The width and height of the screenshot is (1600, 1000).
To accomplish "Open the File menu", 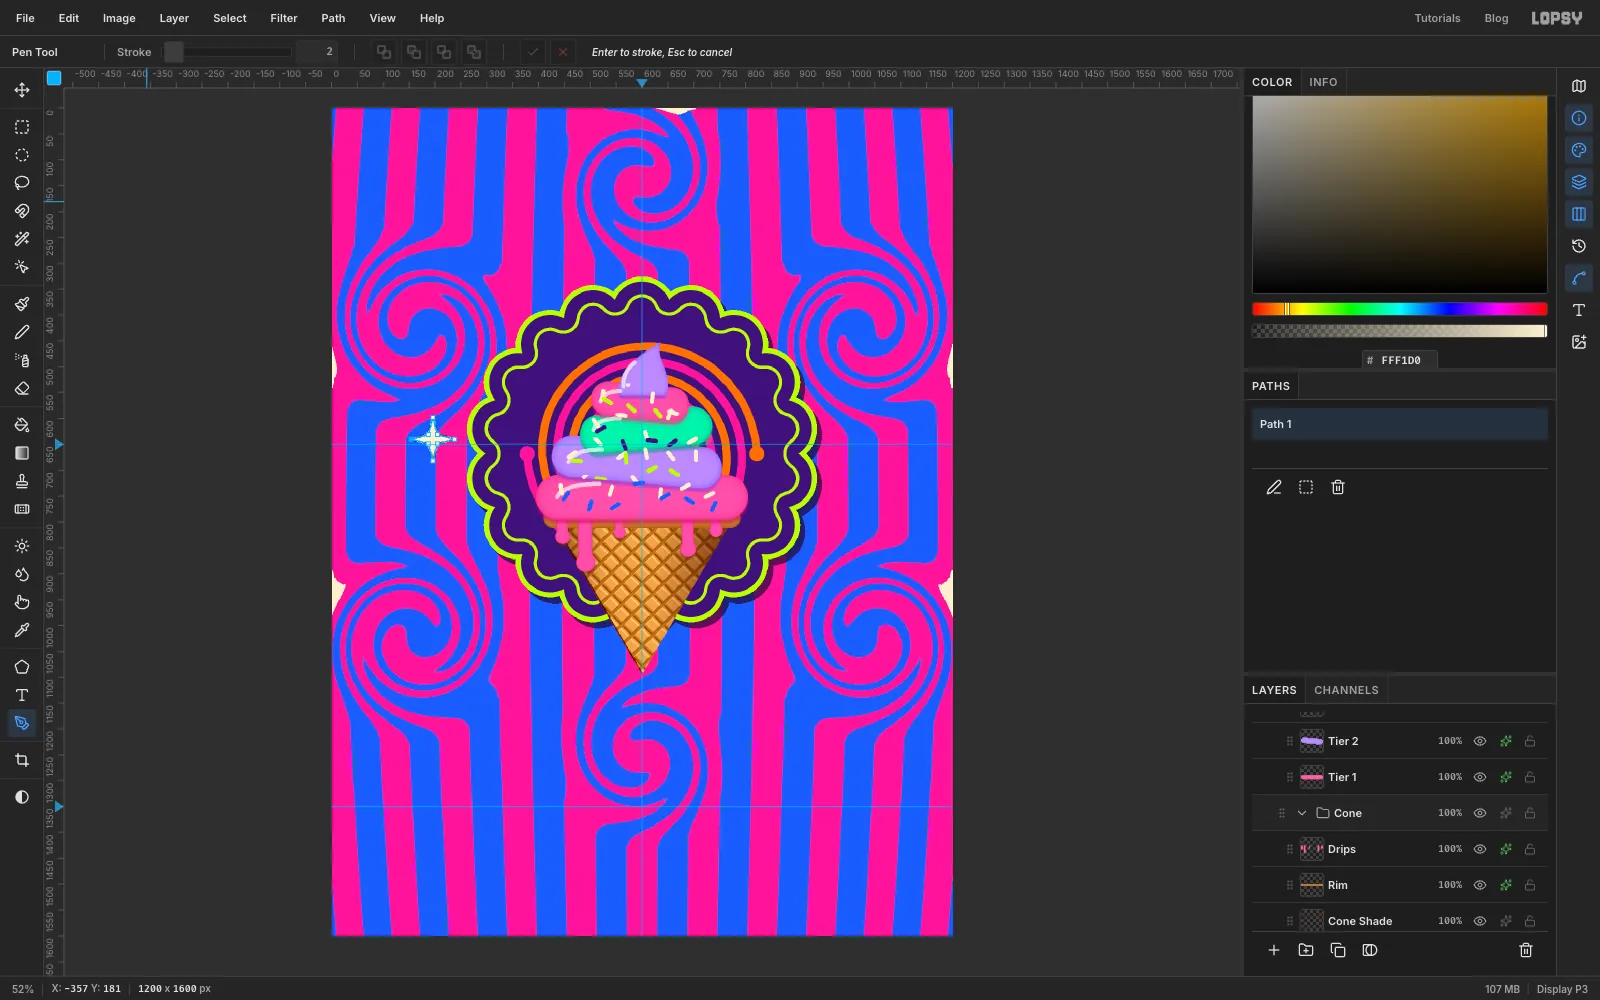I will click(25, 18).
